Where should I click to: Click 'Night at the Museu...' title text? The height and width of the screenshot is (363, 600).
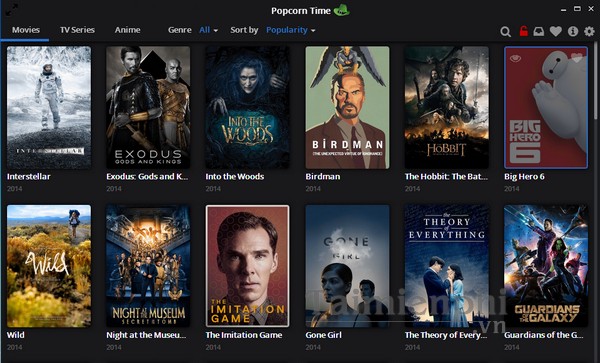[146, 335]
